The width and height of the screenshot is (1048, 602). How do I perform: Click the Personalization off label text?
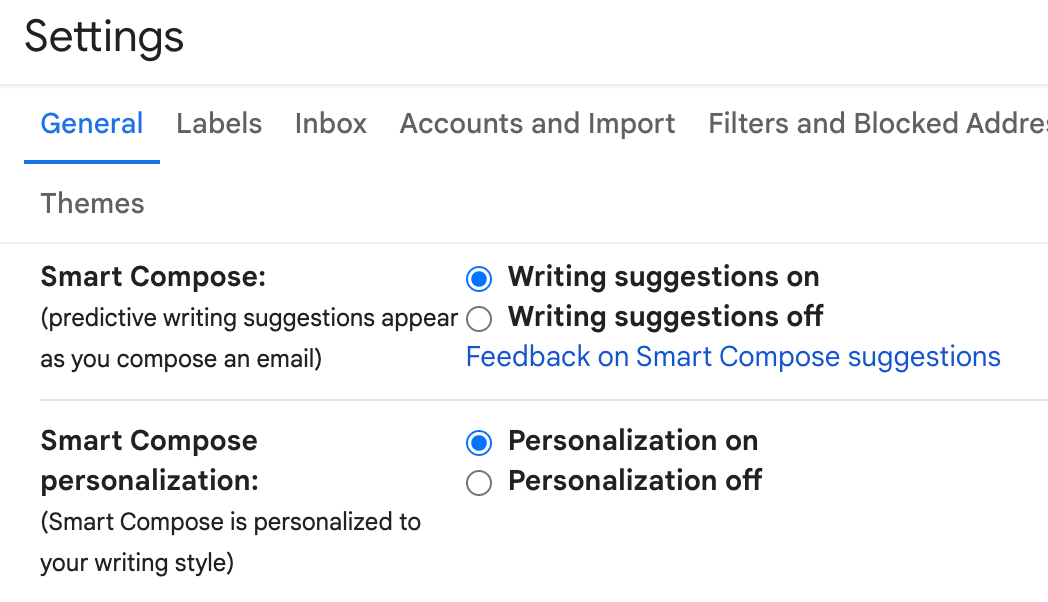point(635,481)
